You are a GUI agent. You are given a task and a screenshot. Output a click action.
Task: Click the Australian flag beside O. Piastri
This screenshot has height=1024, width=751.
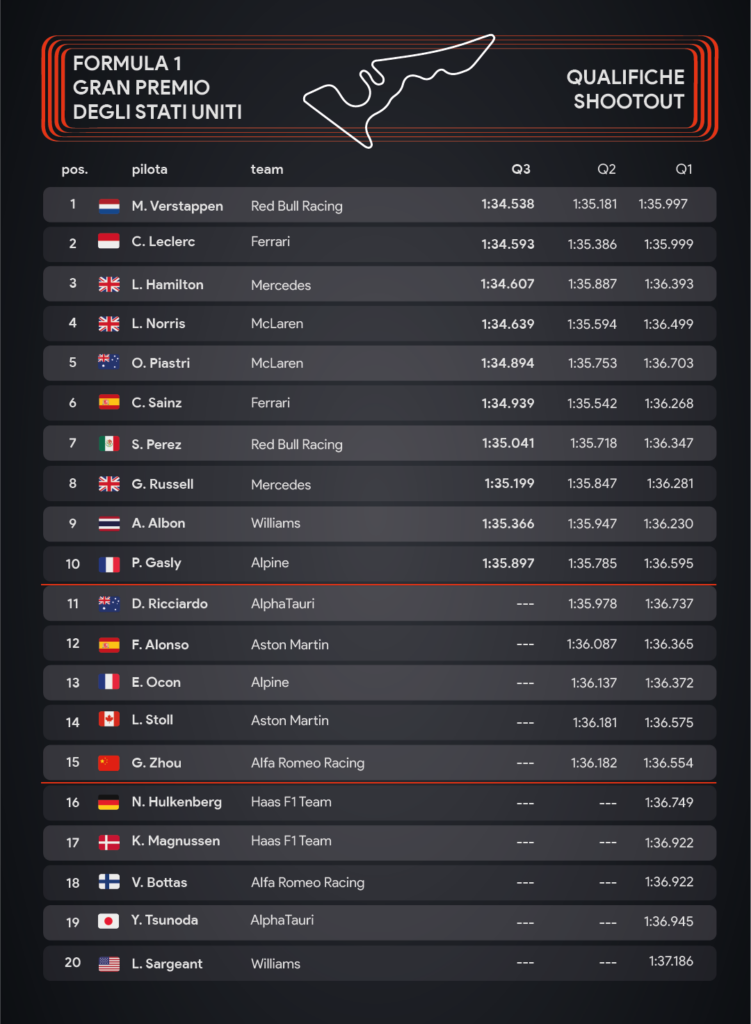point(109,362)
